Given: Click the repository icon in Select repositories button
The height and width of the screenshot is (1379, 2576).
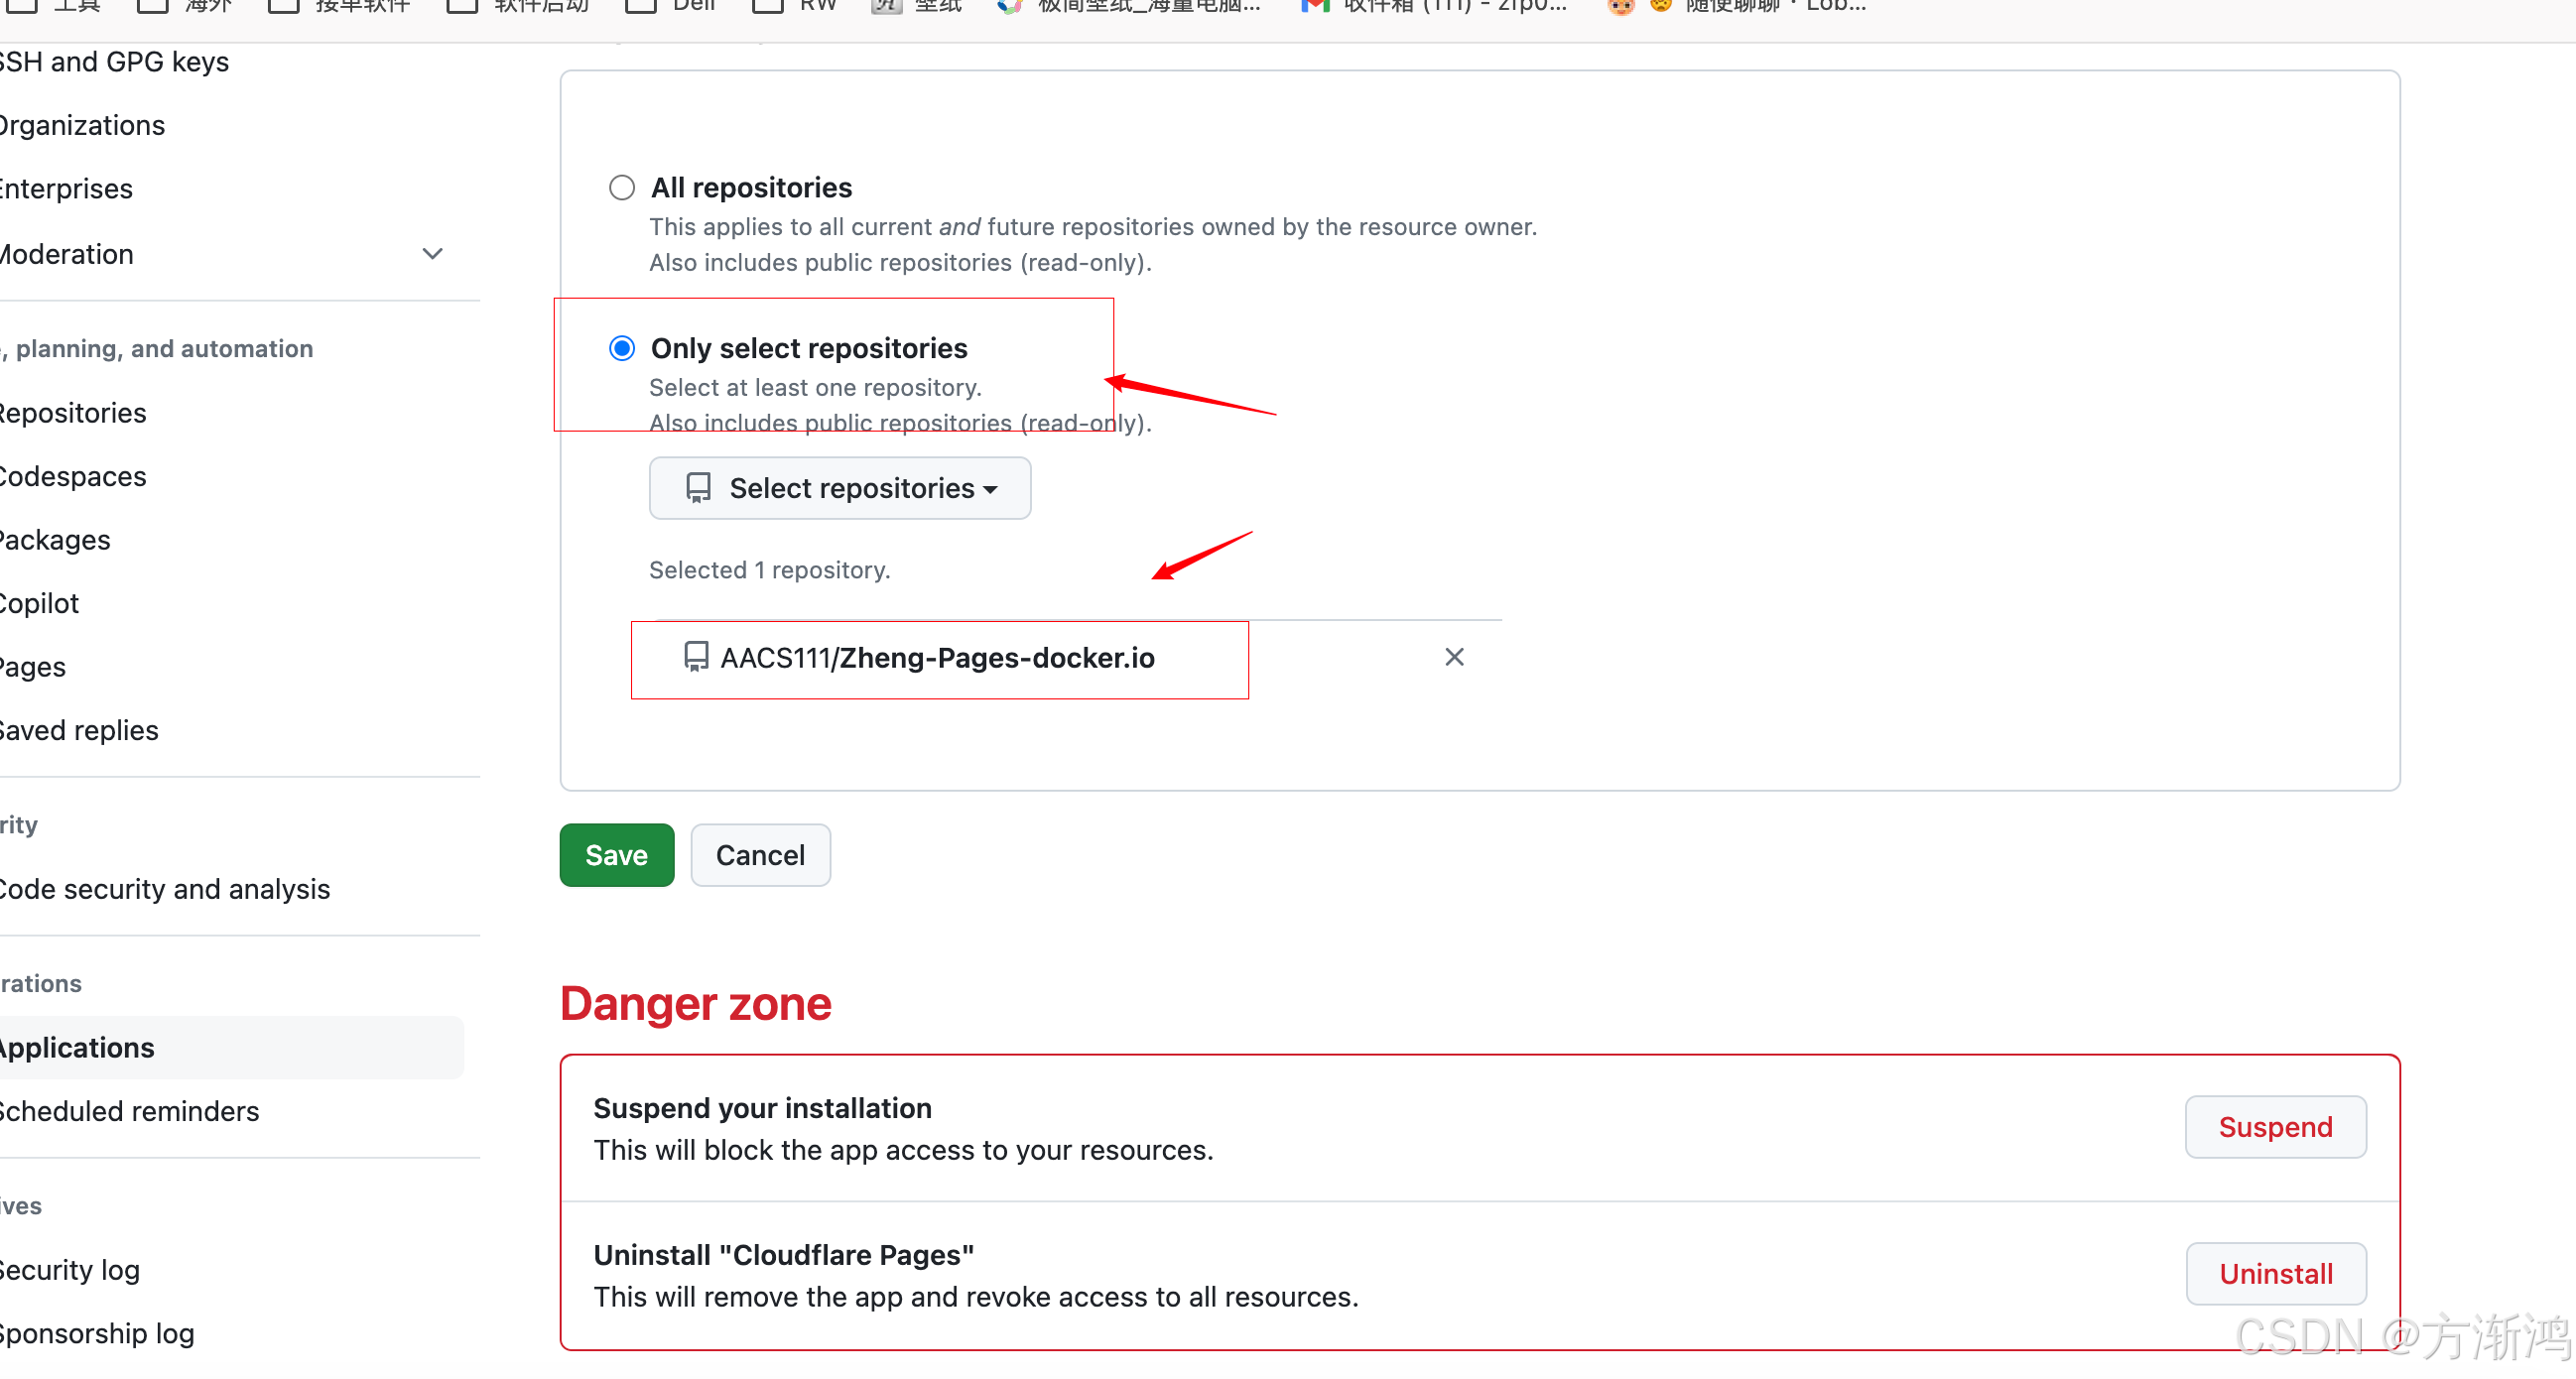Looking at the screenshot, I should (x=698, y=488).
